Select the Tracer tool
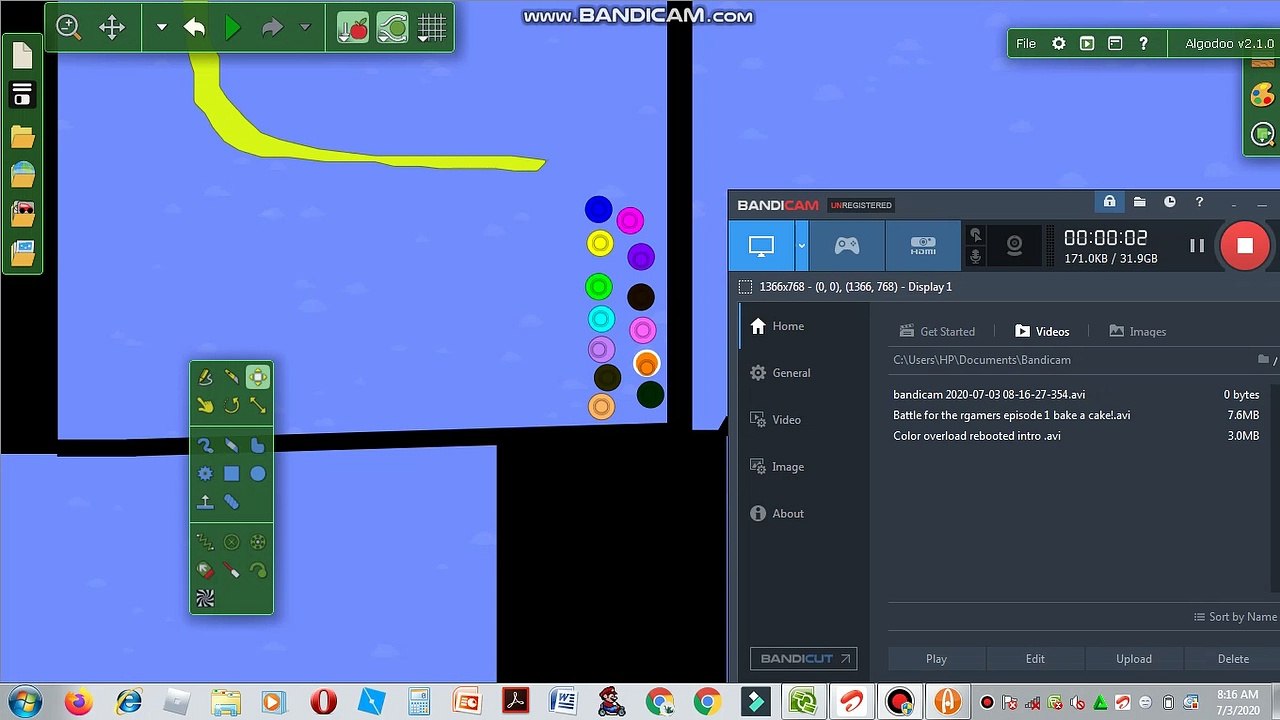This screenshot has height=720, width=1280. pyautogui.click(x=258, y=570)
